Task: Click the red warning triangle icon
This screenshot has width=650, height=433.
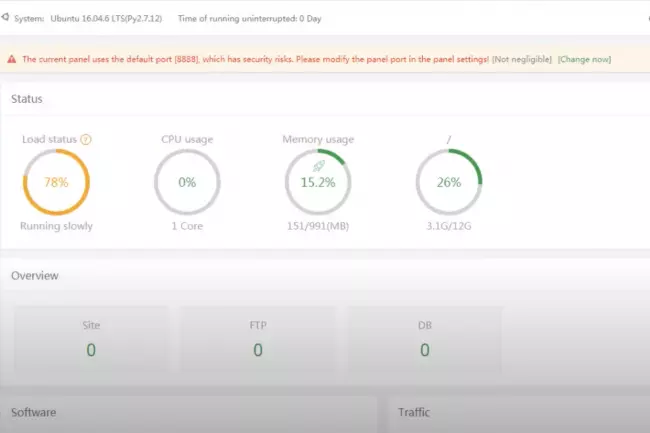Action: pos(12,60)
